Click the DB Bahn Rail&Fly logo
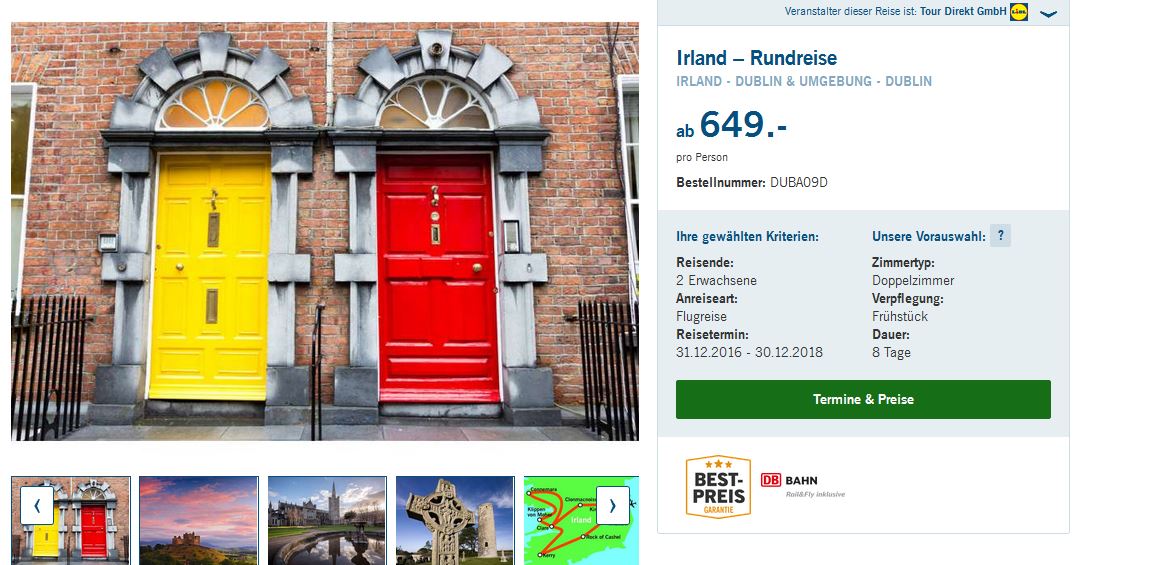1151x565 pixels. [x=802, y=485]
